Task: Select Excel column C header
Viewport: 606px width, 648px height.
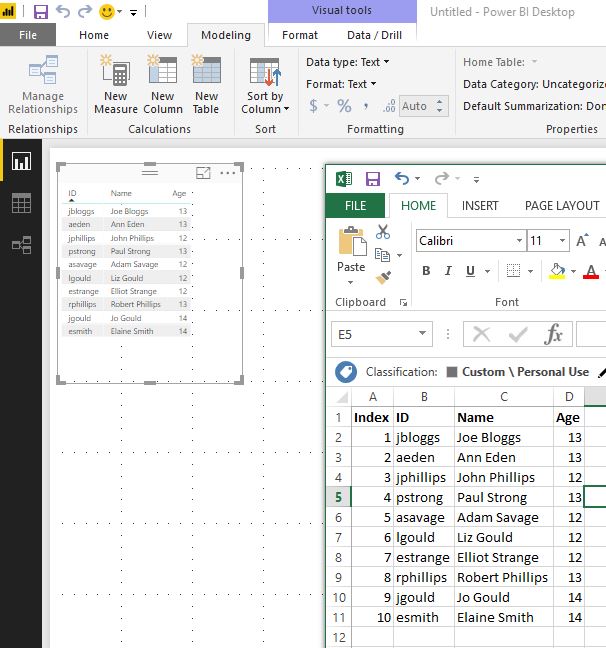Action: click(x=504, y=397)
